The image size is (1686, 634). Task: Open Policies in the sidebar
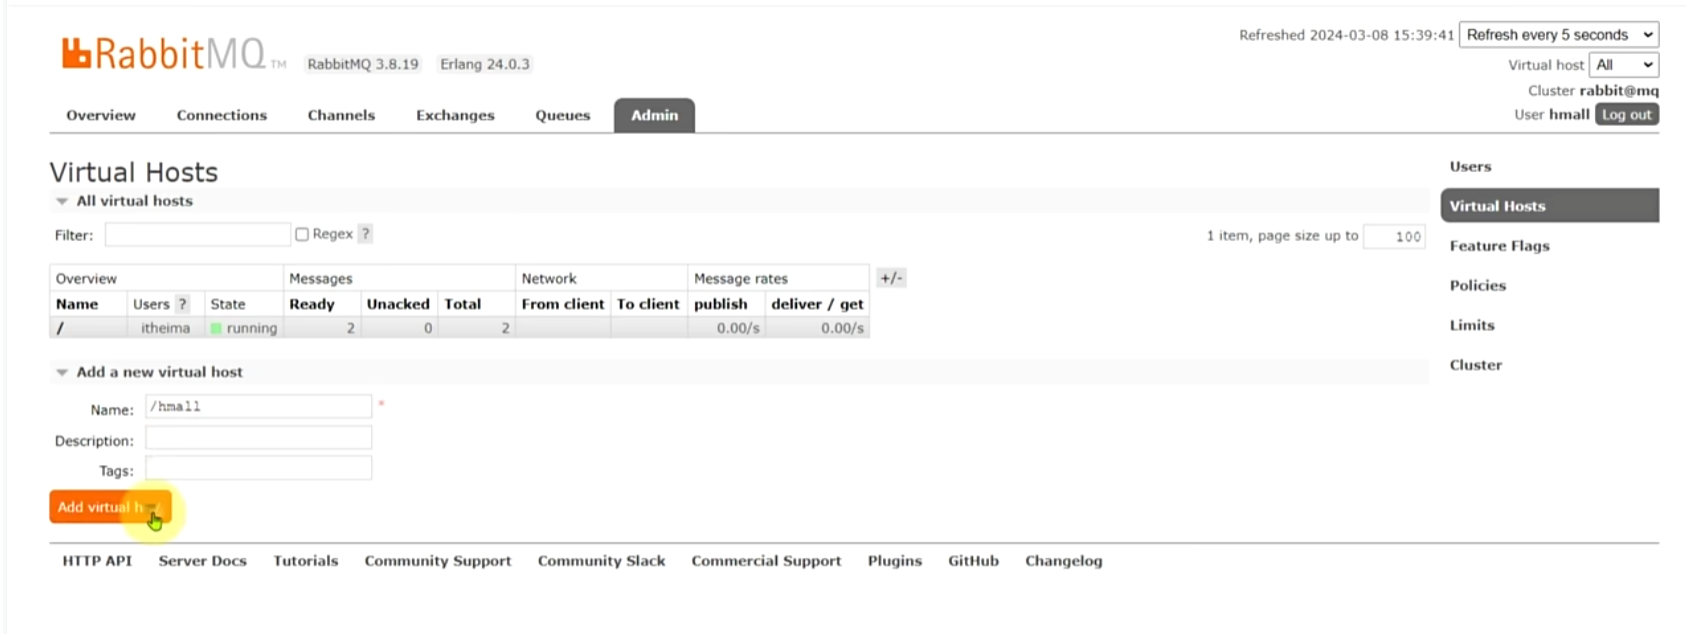point(1477,285)
